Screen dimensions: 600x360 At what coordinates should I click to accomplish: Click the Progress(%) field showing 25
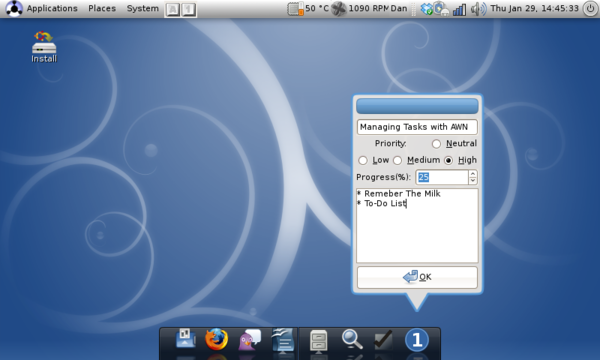pos(442,177)
